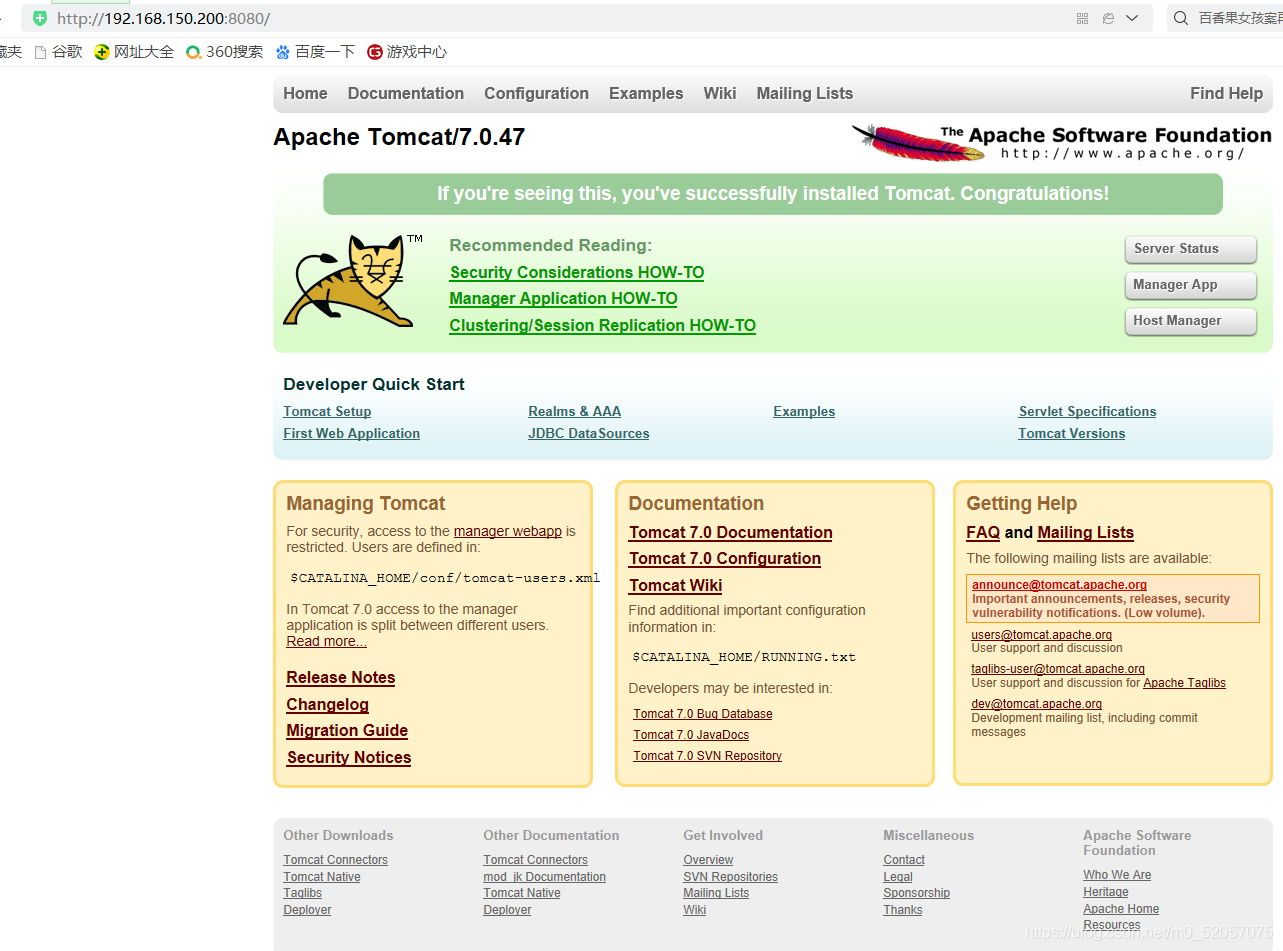Open Documentation in the top navigation bar
This screenshot has height=951, width=1283.
pos(406,93)
